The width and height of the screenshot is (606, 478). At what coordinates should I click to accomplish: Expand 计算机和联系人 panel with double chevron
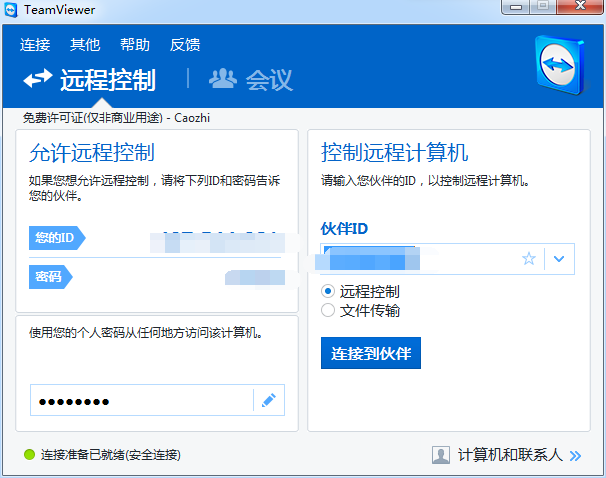click(575, 456)
